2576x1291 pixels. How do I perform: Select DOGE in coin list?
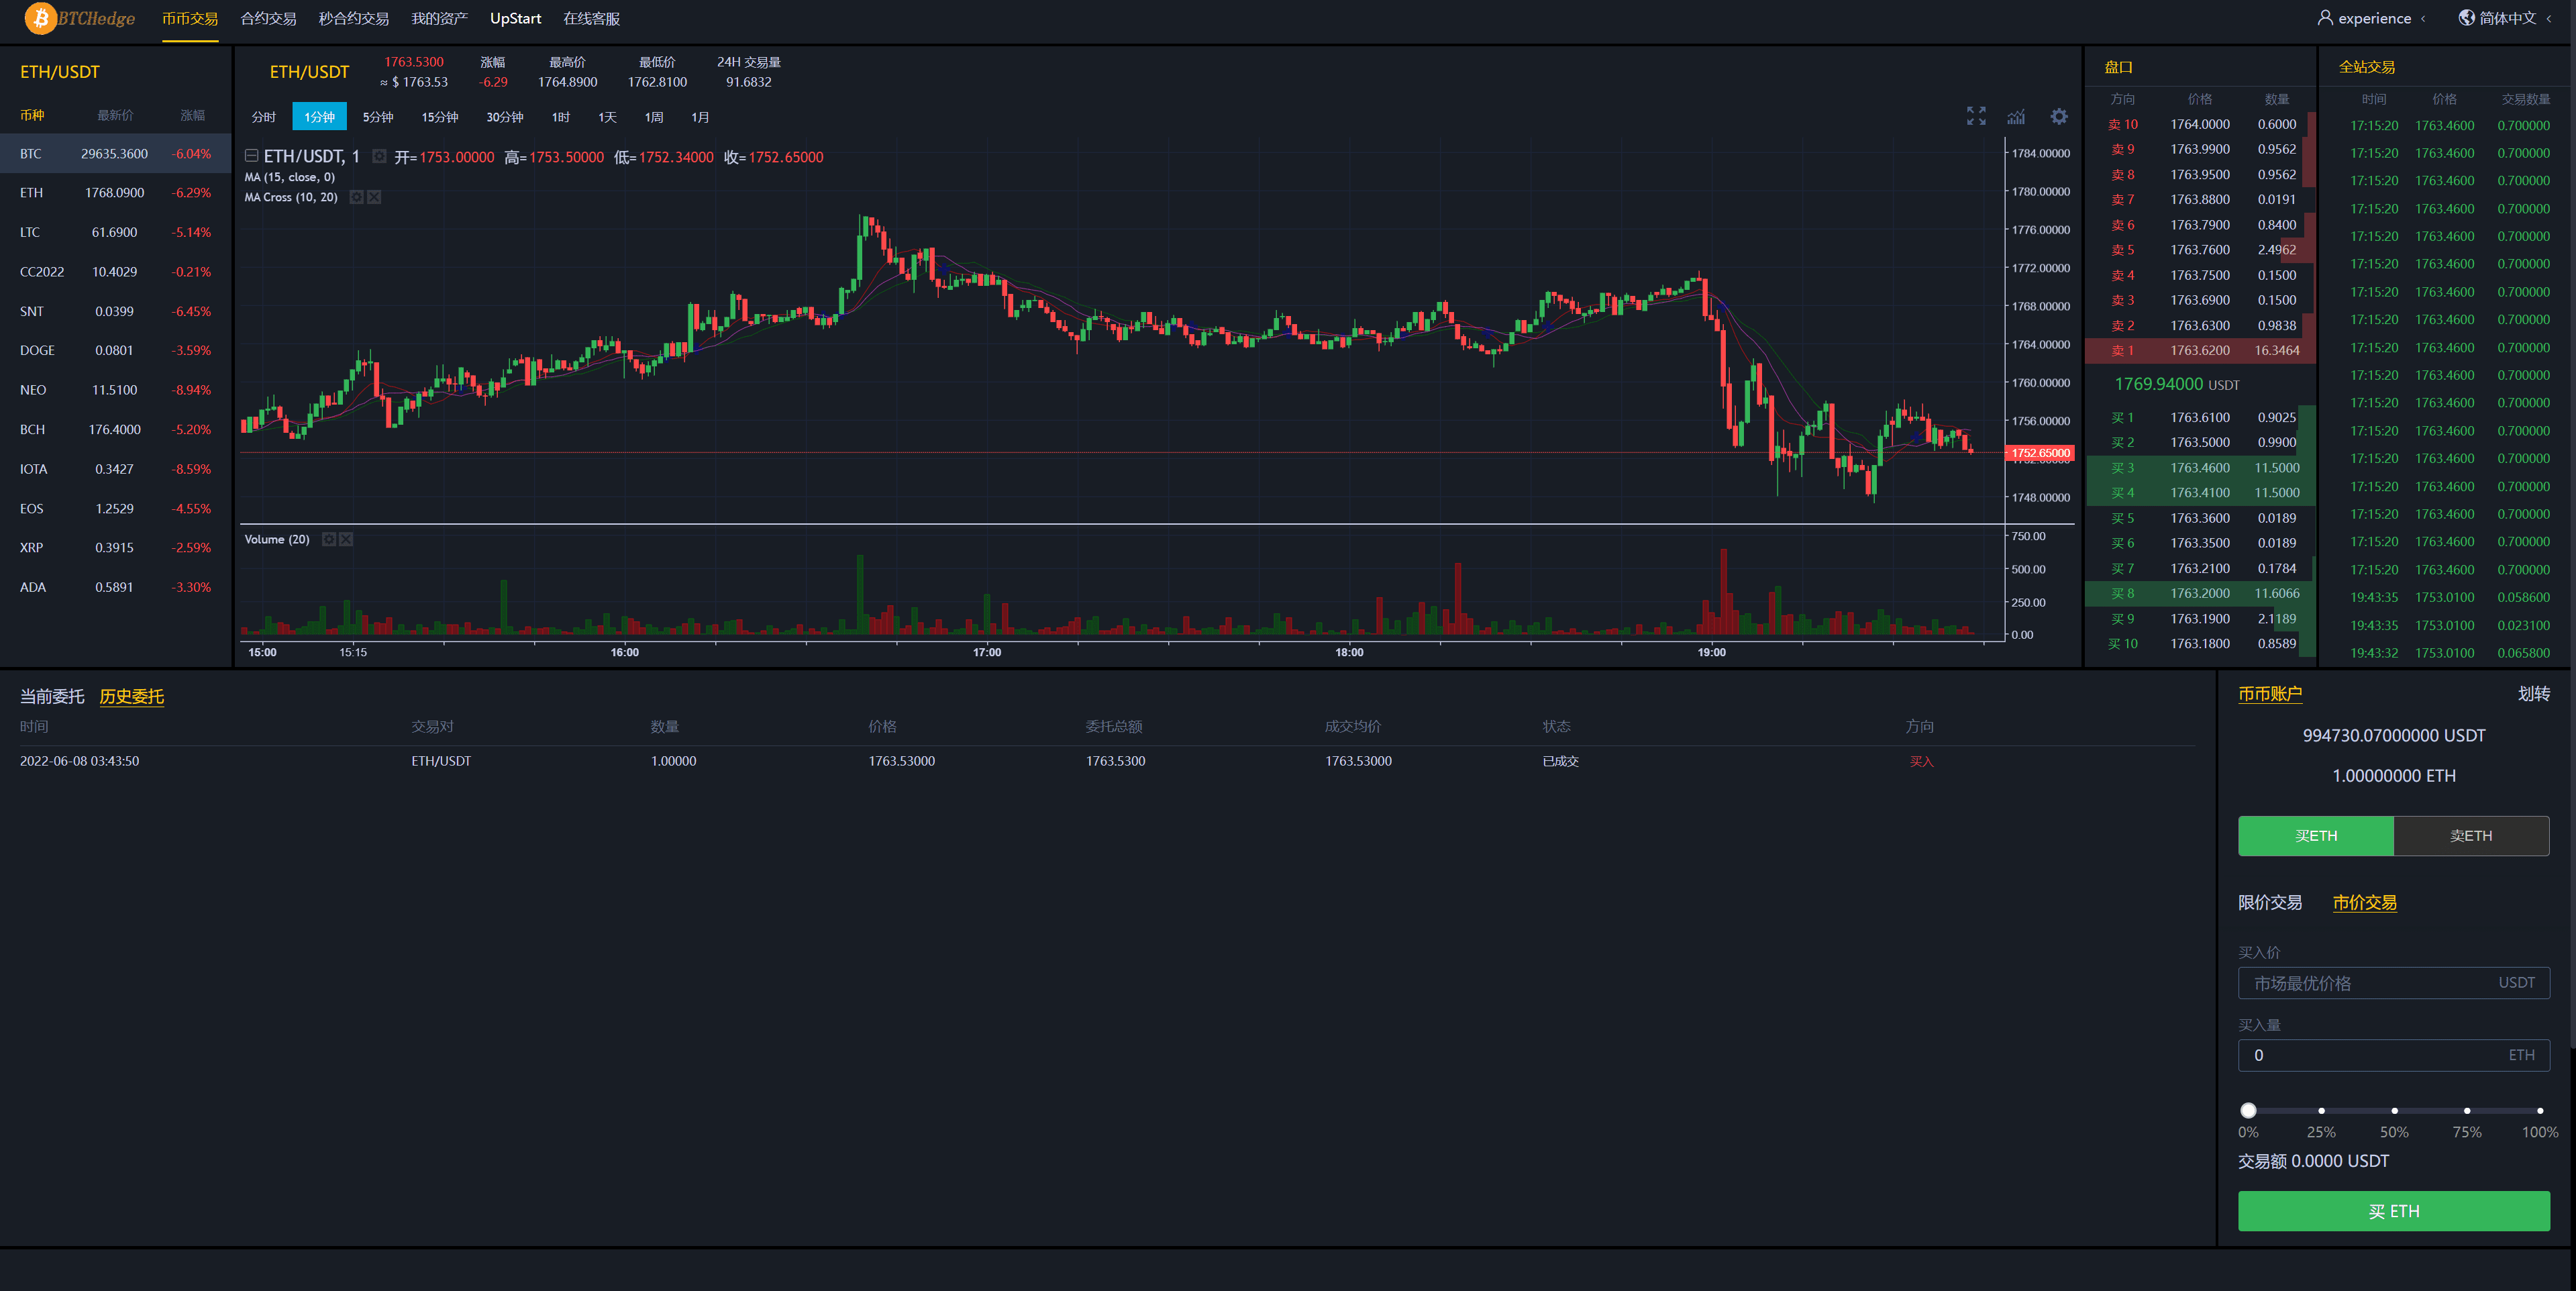coord(116,350)
